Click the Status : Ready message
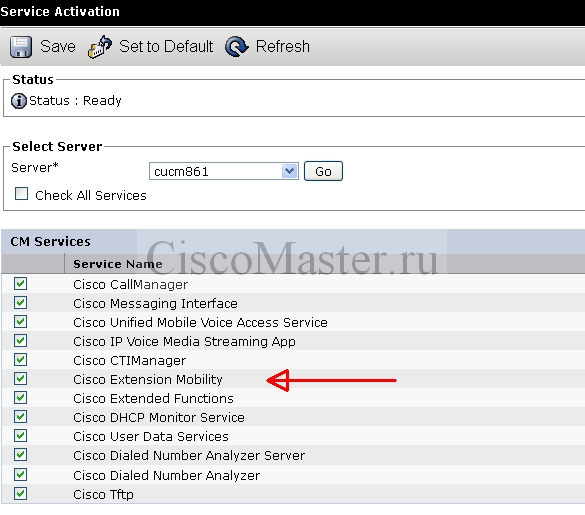This screenshot has height=515, width=585. coord(75,101)
